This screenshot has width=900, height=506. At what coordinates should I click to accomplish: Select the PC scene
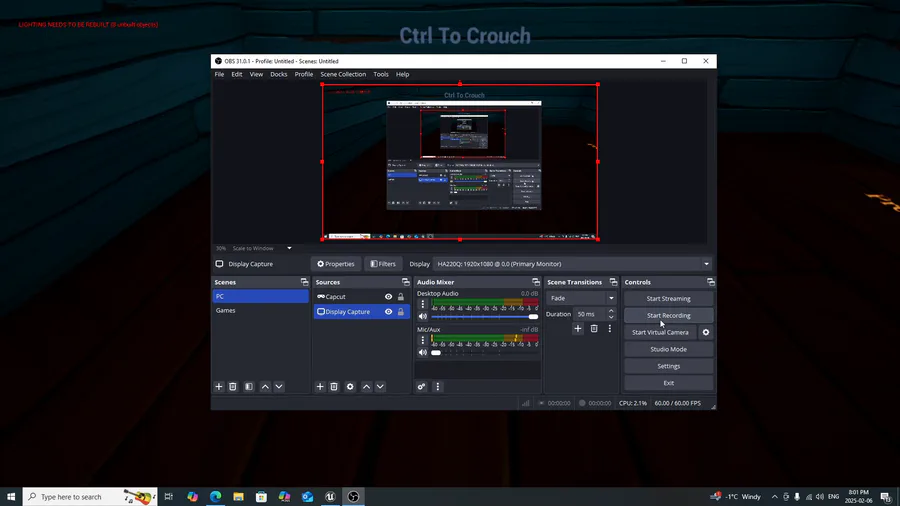261,296
